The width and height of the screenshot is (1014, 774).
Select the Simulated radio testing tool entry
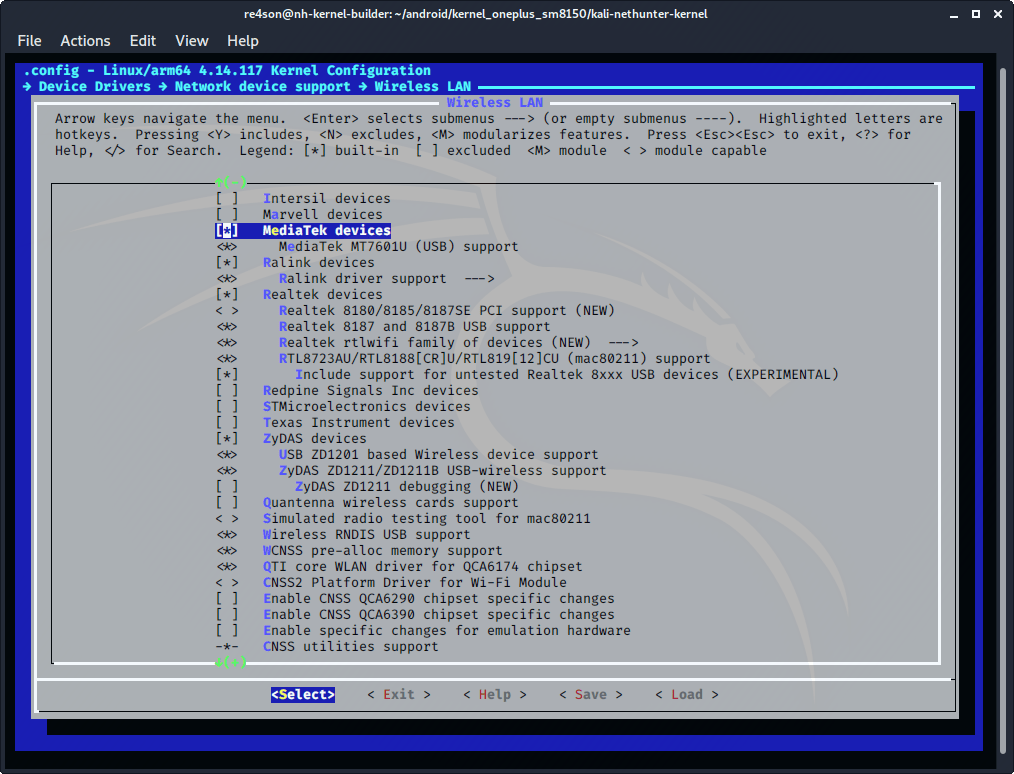426,519
